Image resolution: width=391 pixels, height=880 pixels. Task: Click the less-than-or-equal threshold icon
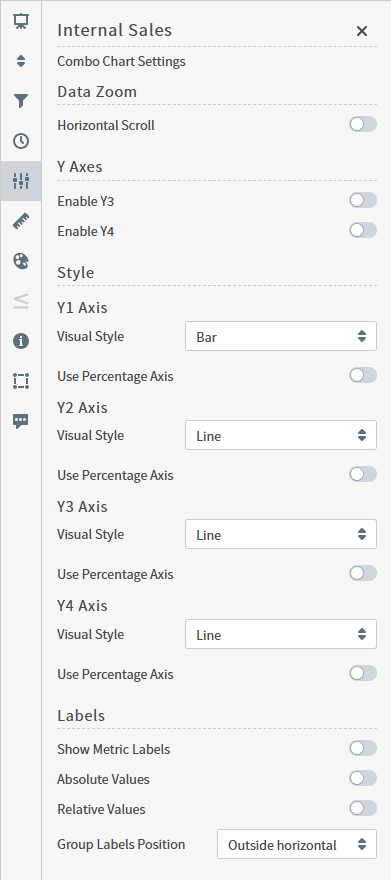[21, 301]
